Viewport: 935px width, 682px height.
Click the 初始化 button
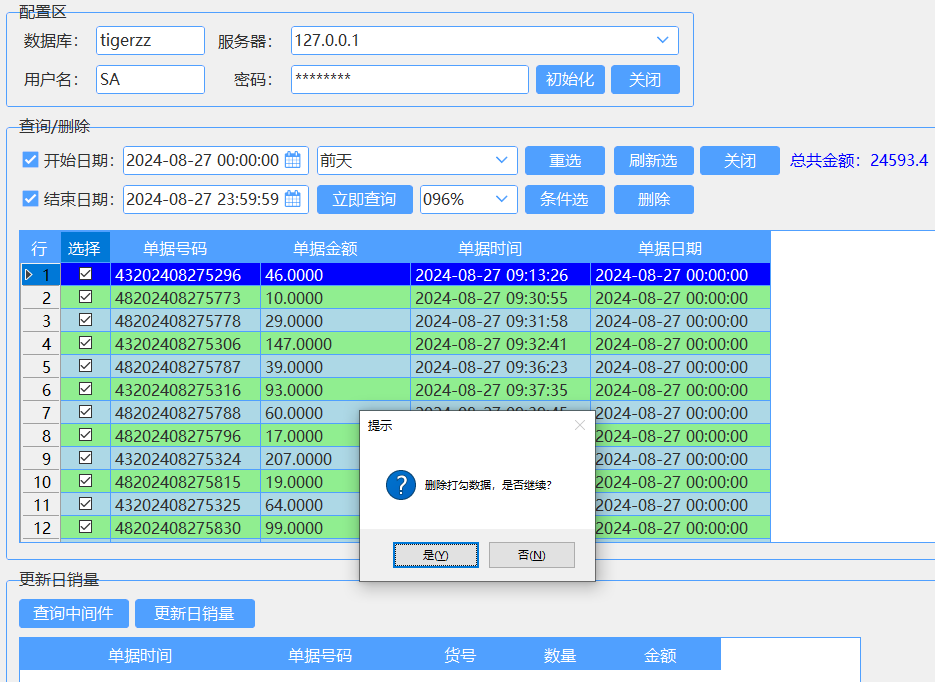pos(570,79)
